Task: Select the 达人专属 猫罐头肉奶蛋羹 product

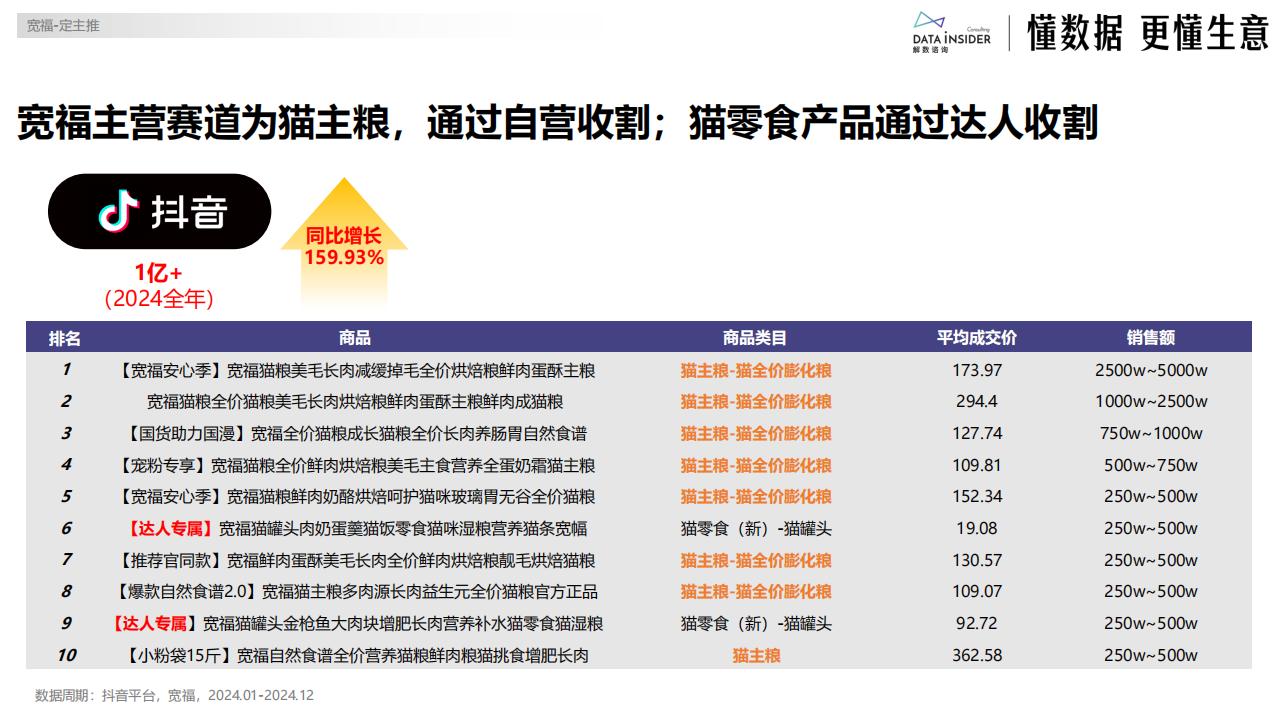Action: pyautogui.click(x=356, y=528)
